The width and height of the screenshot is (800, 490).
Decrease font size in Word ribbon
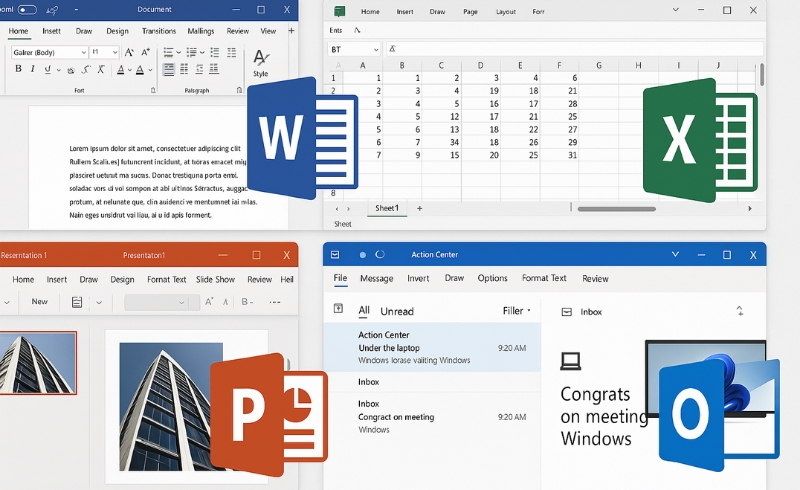[x=145, y=52]
